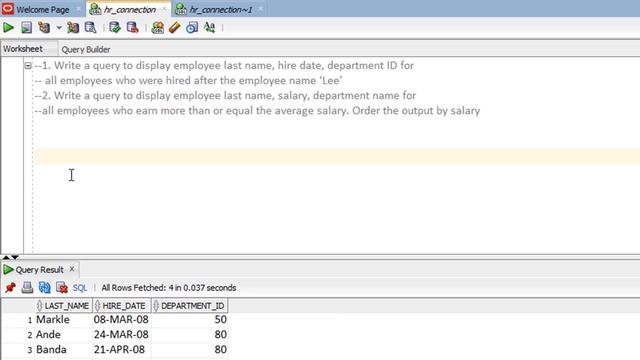
Task: Switch to the Worksheet tab
Action: point(23,49)
